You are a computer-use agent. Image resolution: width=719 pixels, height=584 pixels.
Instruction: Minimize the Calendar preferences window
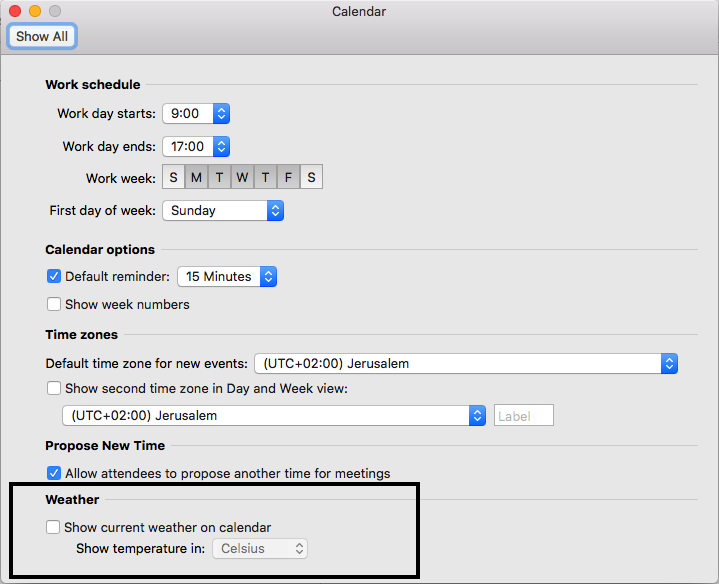(35, 11)
